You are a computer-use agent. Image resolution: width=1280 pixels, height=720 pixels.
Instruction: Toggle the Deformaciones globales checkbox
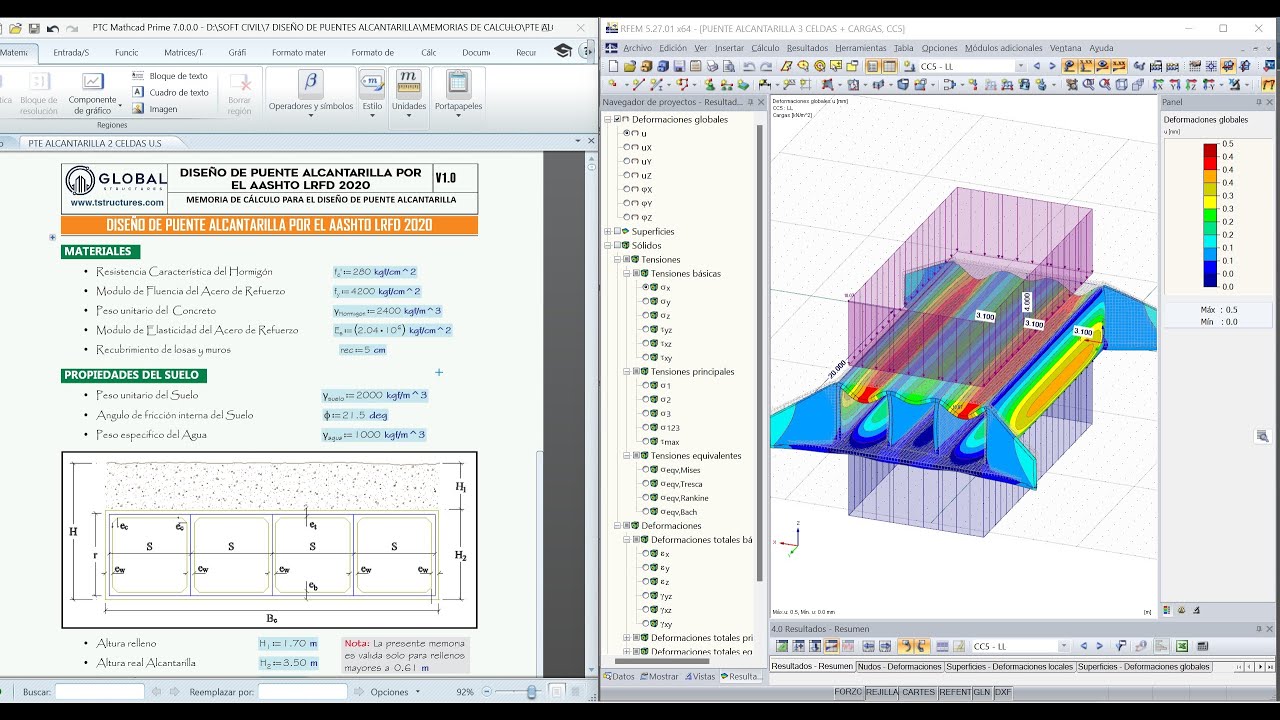coord(617,119)
